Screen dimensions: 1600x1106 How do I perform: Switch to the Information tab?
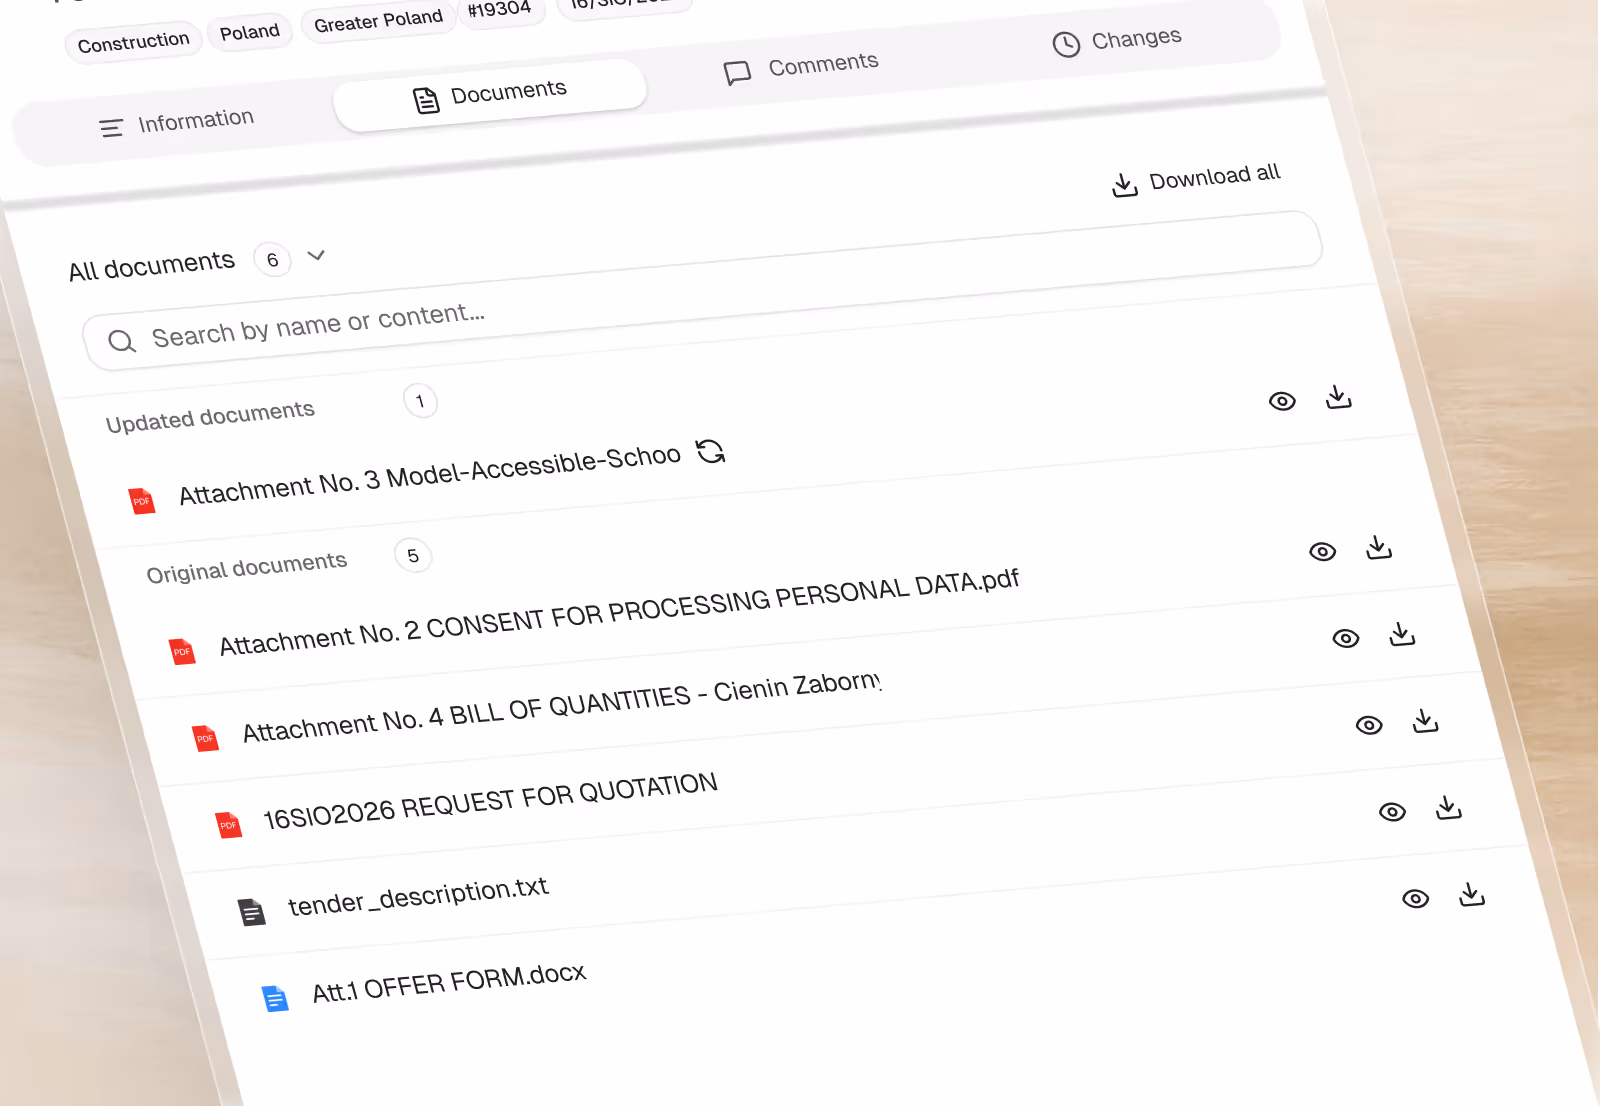click(x=177, y=123)
